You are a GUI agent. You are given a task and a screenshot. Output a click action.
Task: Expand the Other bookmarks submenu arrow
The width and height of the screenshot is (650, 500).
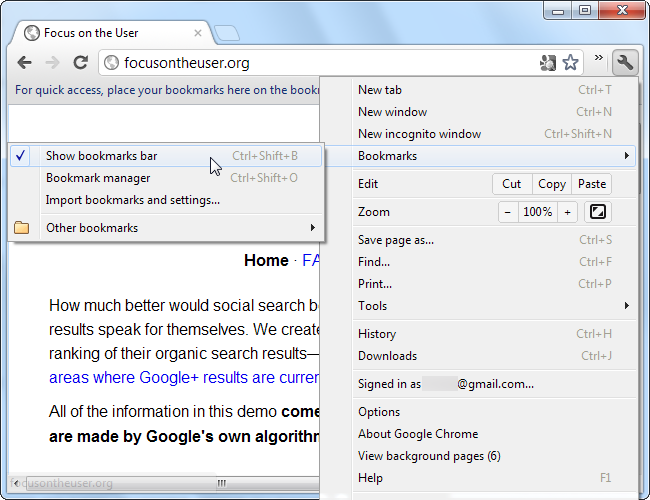click(x=313, y=228)
